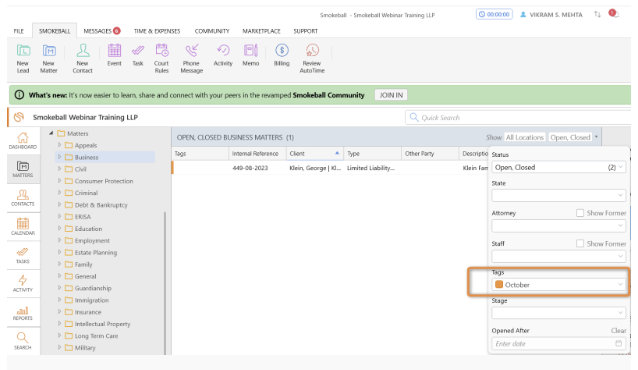Click the Open, Closed show filter
Image resolution: width=638 pixels, height=370 pixels.
(x=570, y=138)
